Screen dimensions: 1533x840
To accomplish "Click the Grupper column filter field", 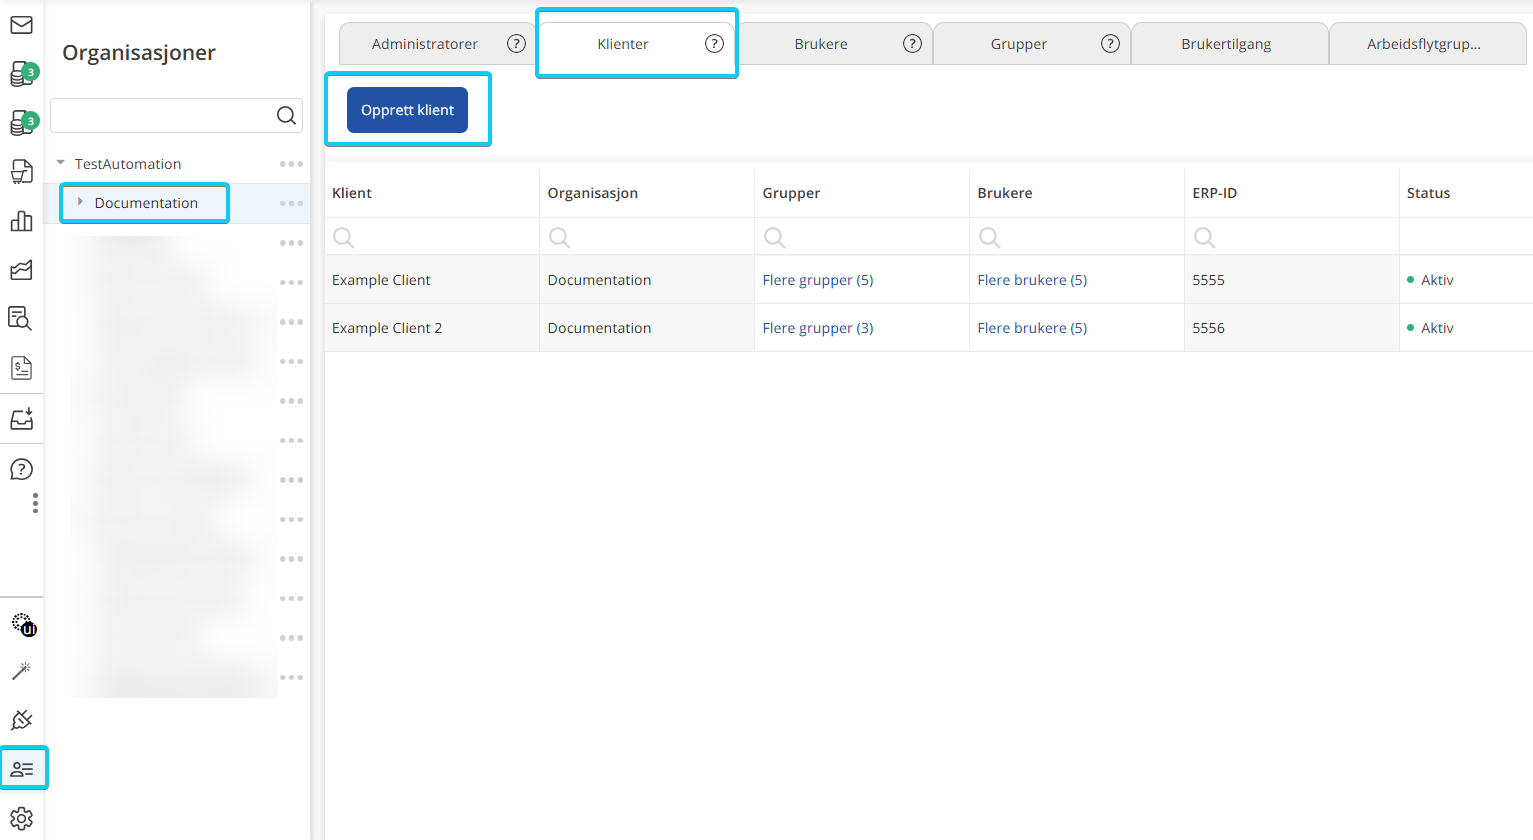I will pos(862,237).
